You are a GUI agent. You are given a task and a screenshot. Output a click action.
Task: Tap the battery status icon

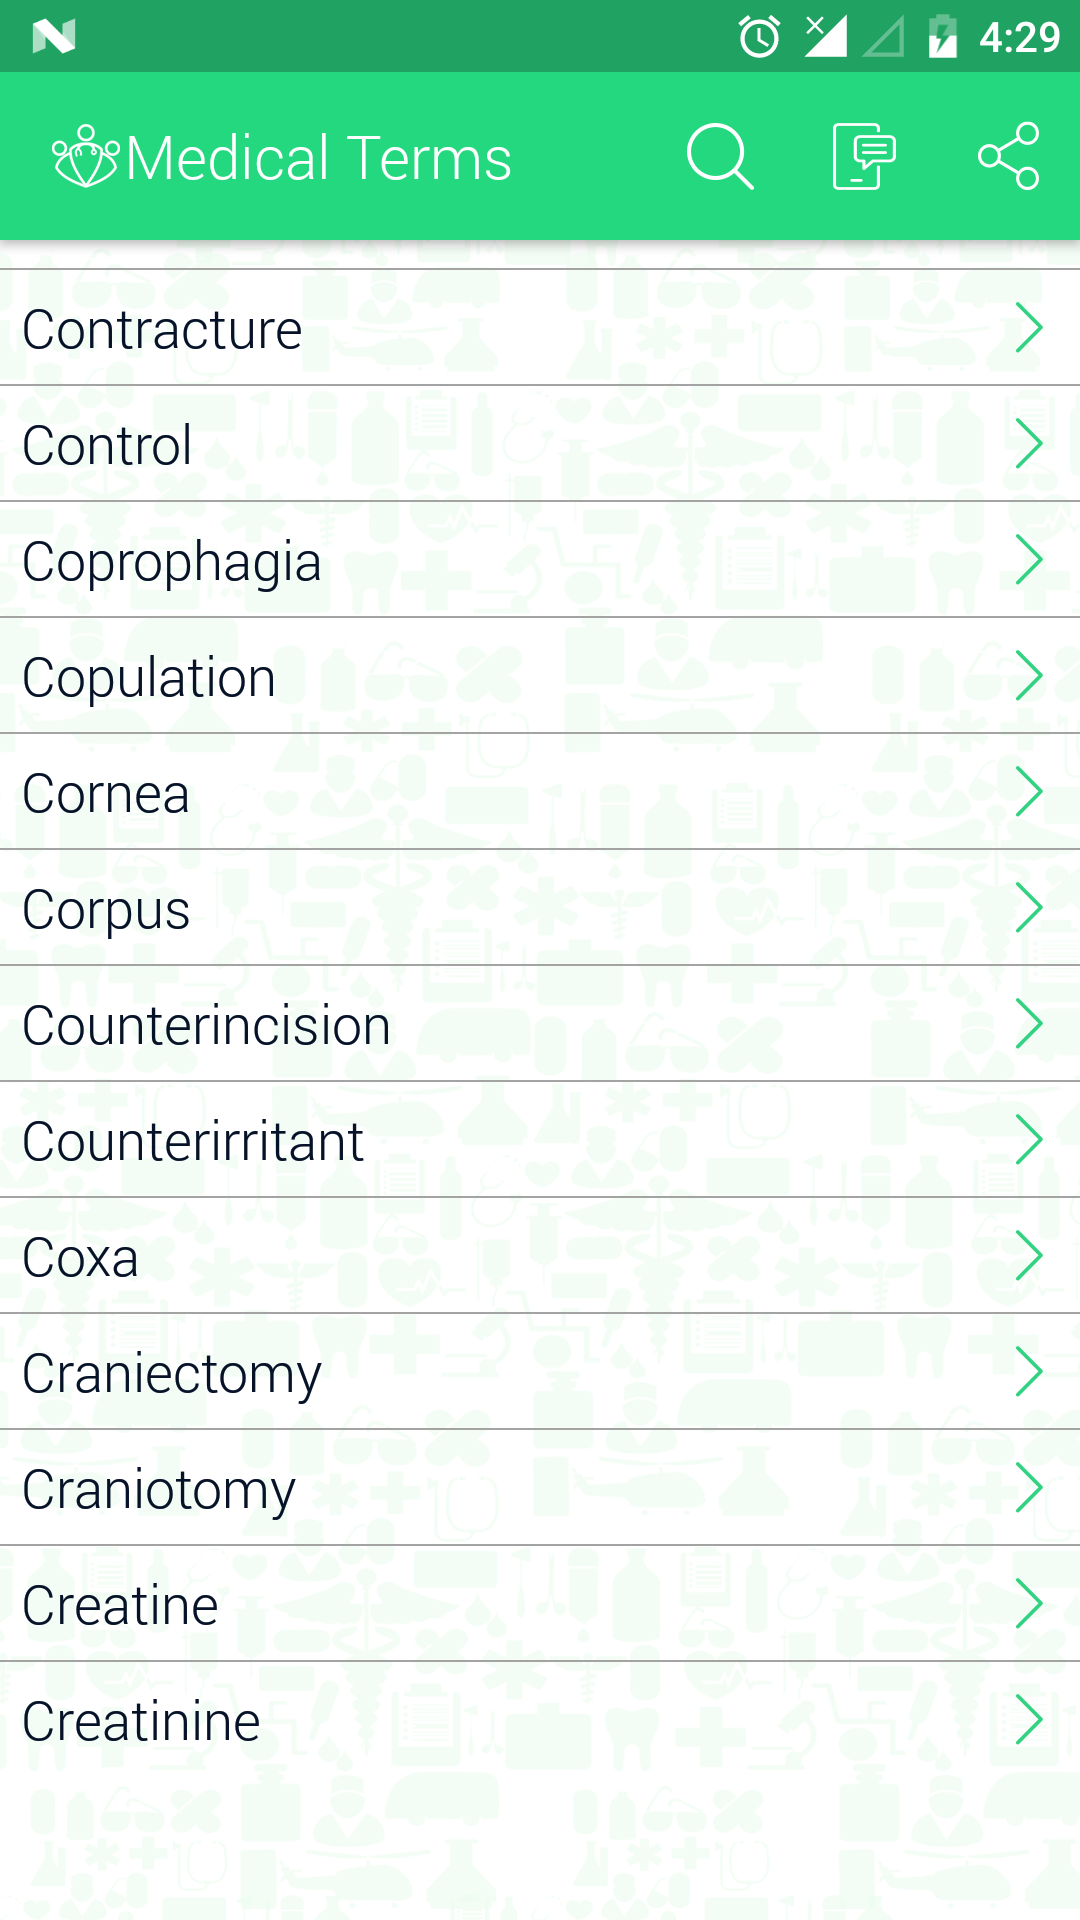point(942,37)
